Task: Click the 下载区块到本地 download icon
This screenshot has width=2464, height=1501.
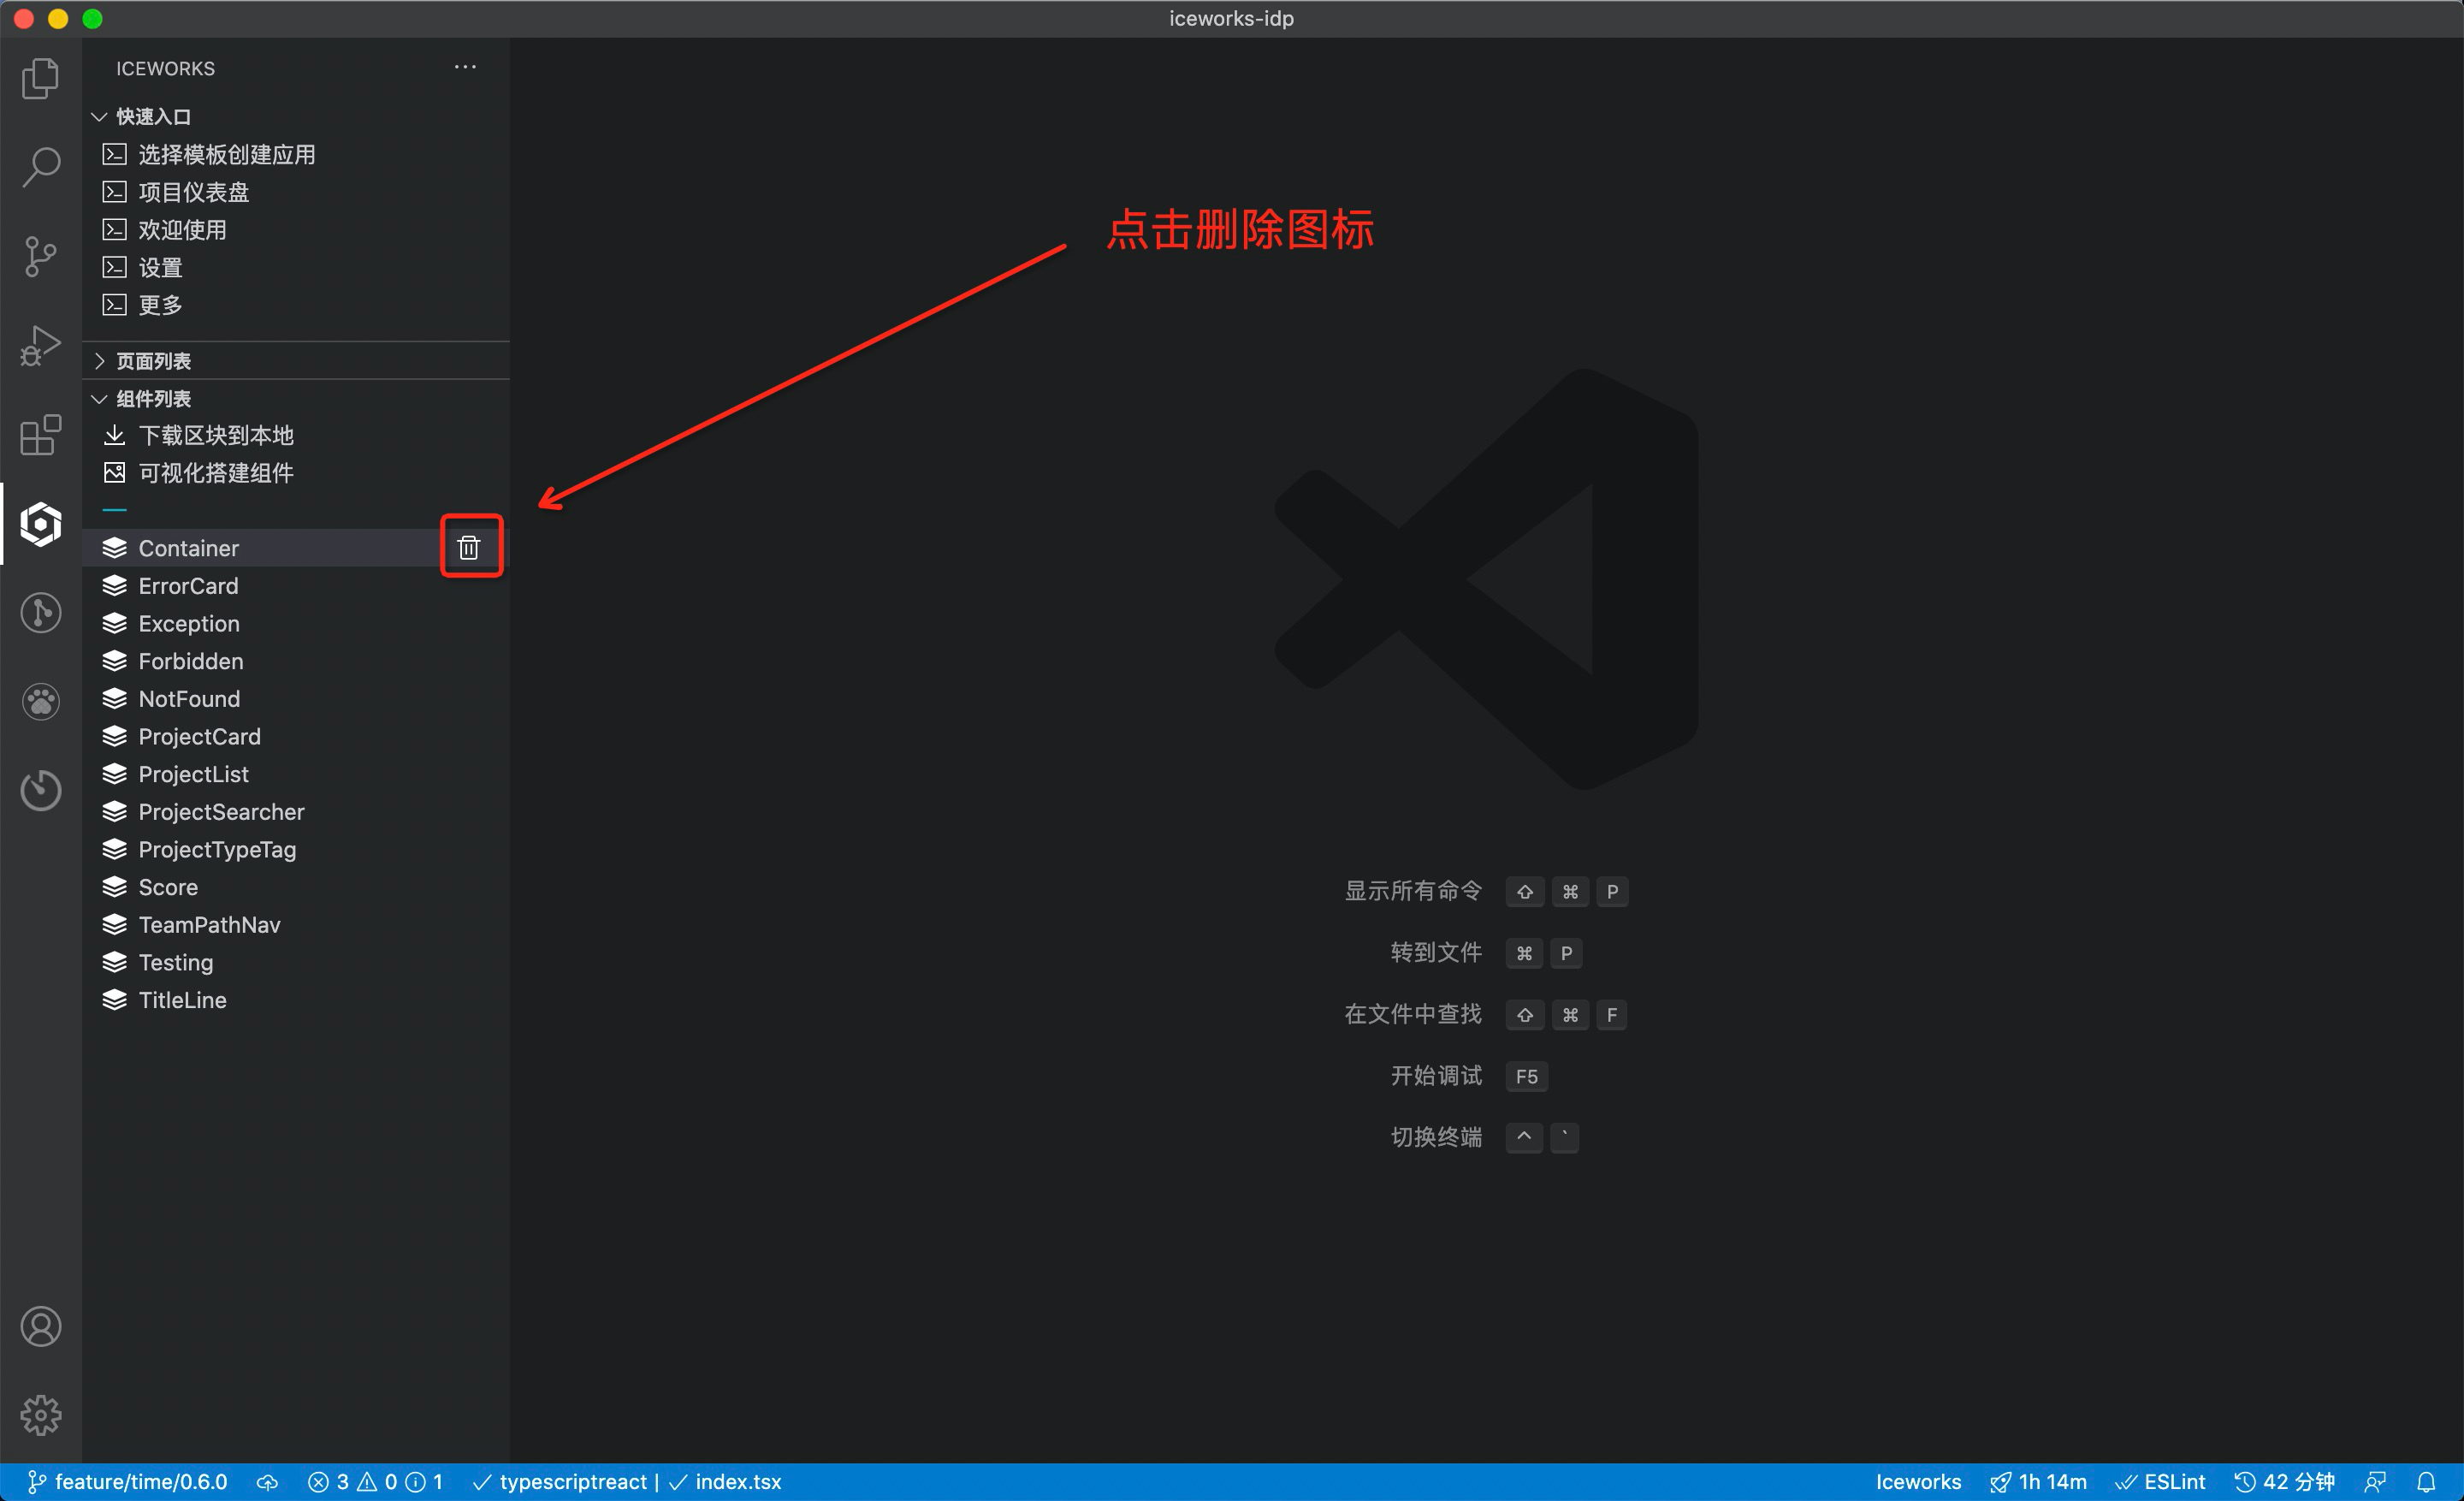Action: click(114, 435)
